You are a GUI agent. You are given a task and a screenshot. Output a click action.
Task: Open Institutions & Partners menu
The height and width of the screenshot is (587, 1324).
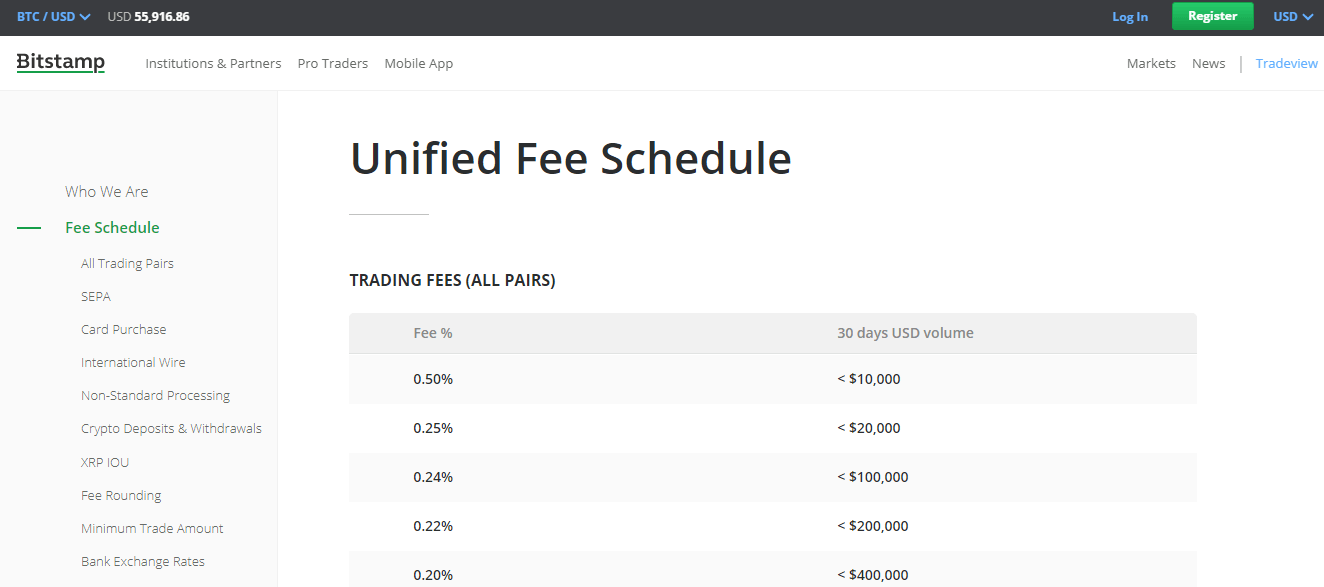coord(213,63)
